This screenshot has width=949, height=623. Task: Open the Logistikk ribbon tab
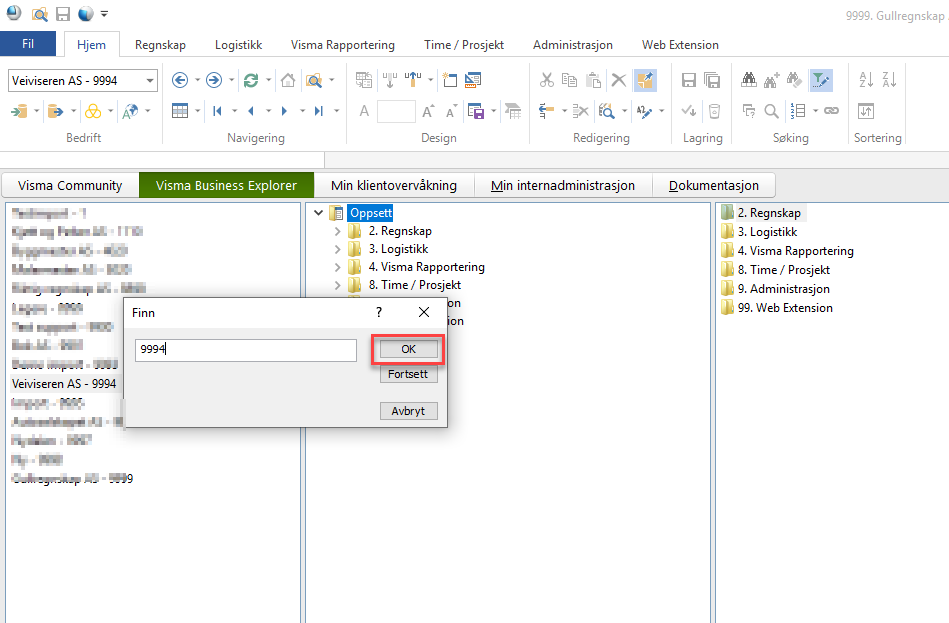pyautogui.click(x=238, y=45)
